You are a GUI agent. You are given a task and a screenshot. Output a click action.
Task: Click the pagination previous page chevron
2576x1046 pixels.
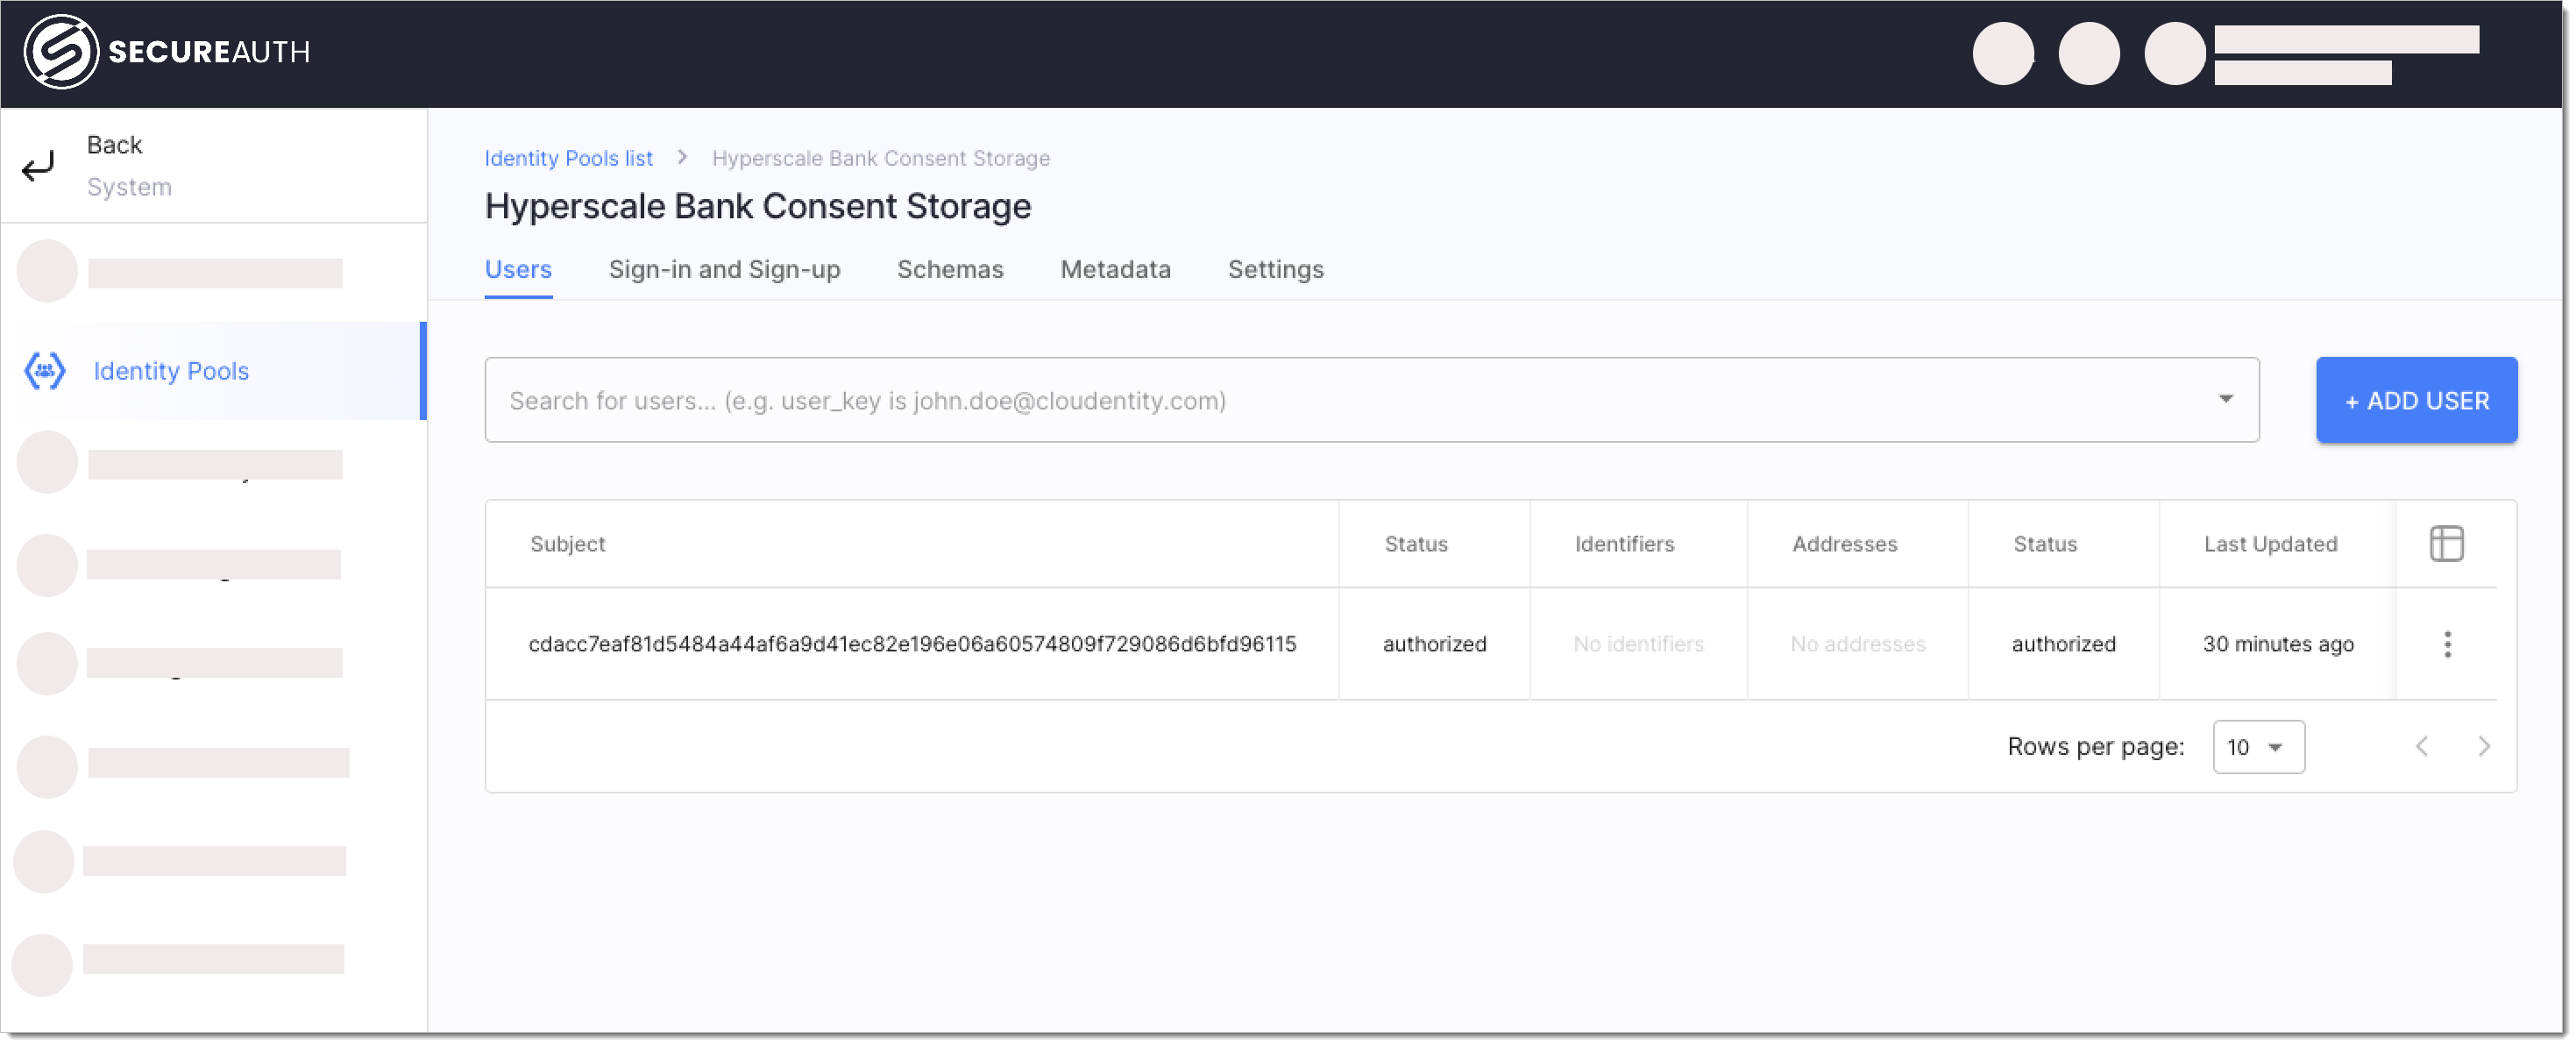[2423, 747]
